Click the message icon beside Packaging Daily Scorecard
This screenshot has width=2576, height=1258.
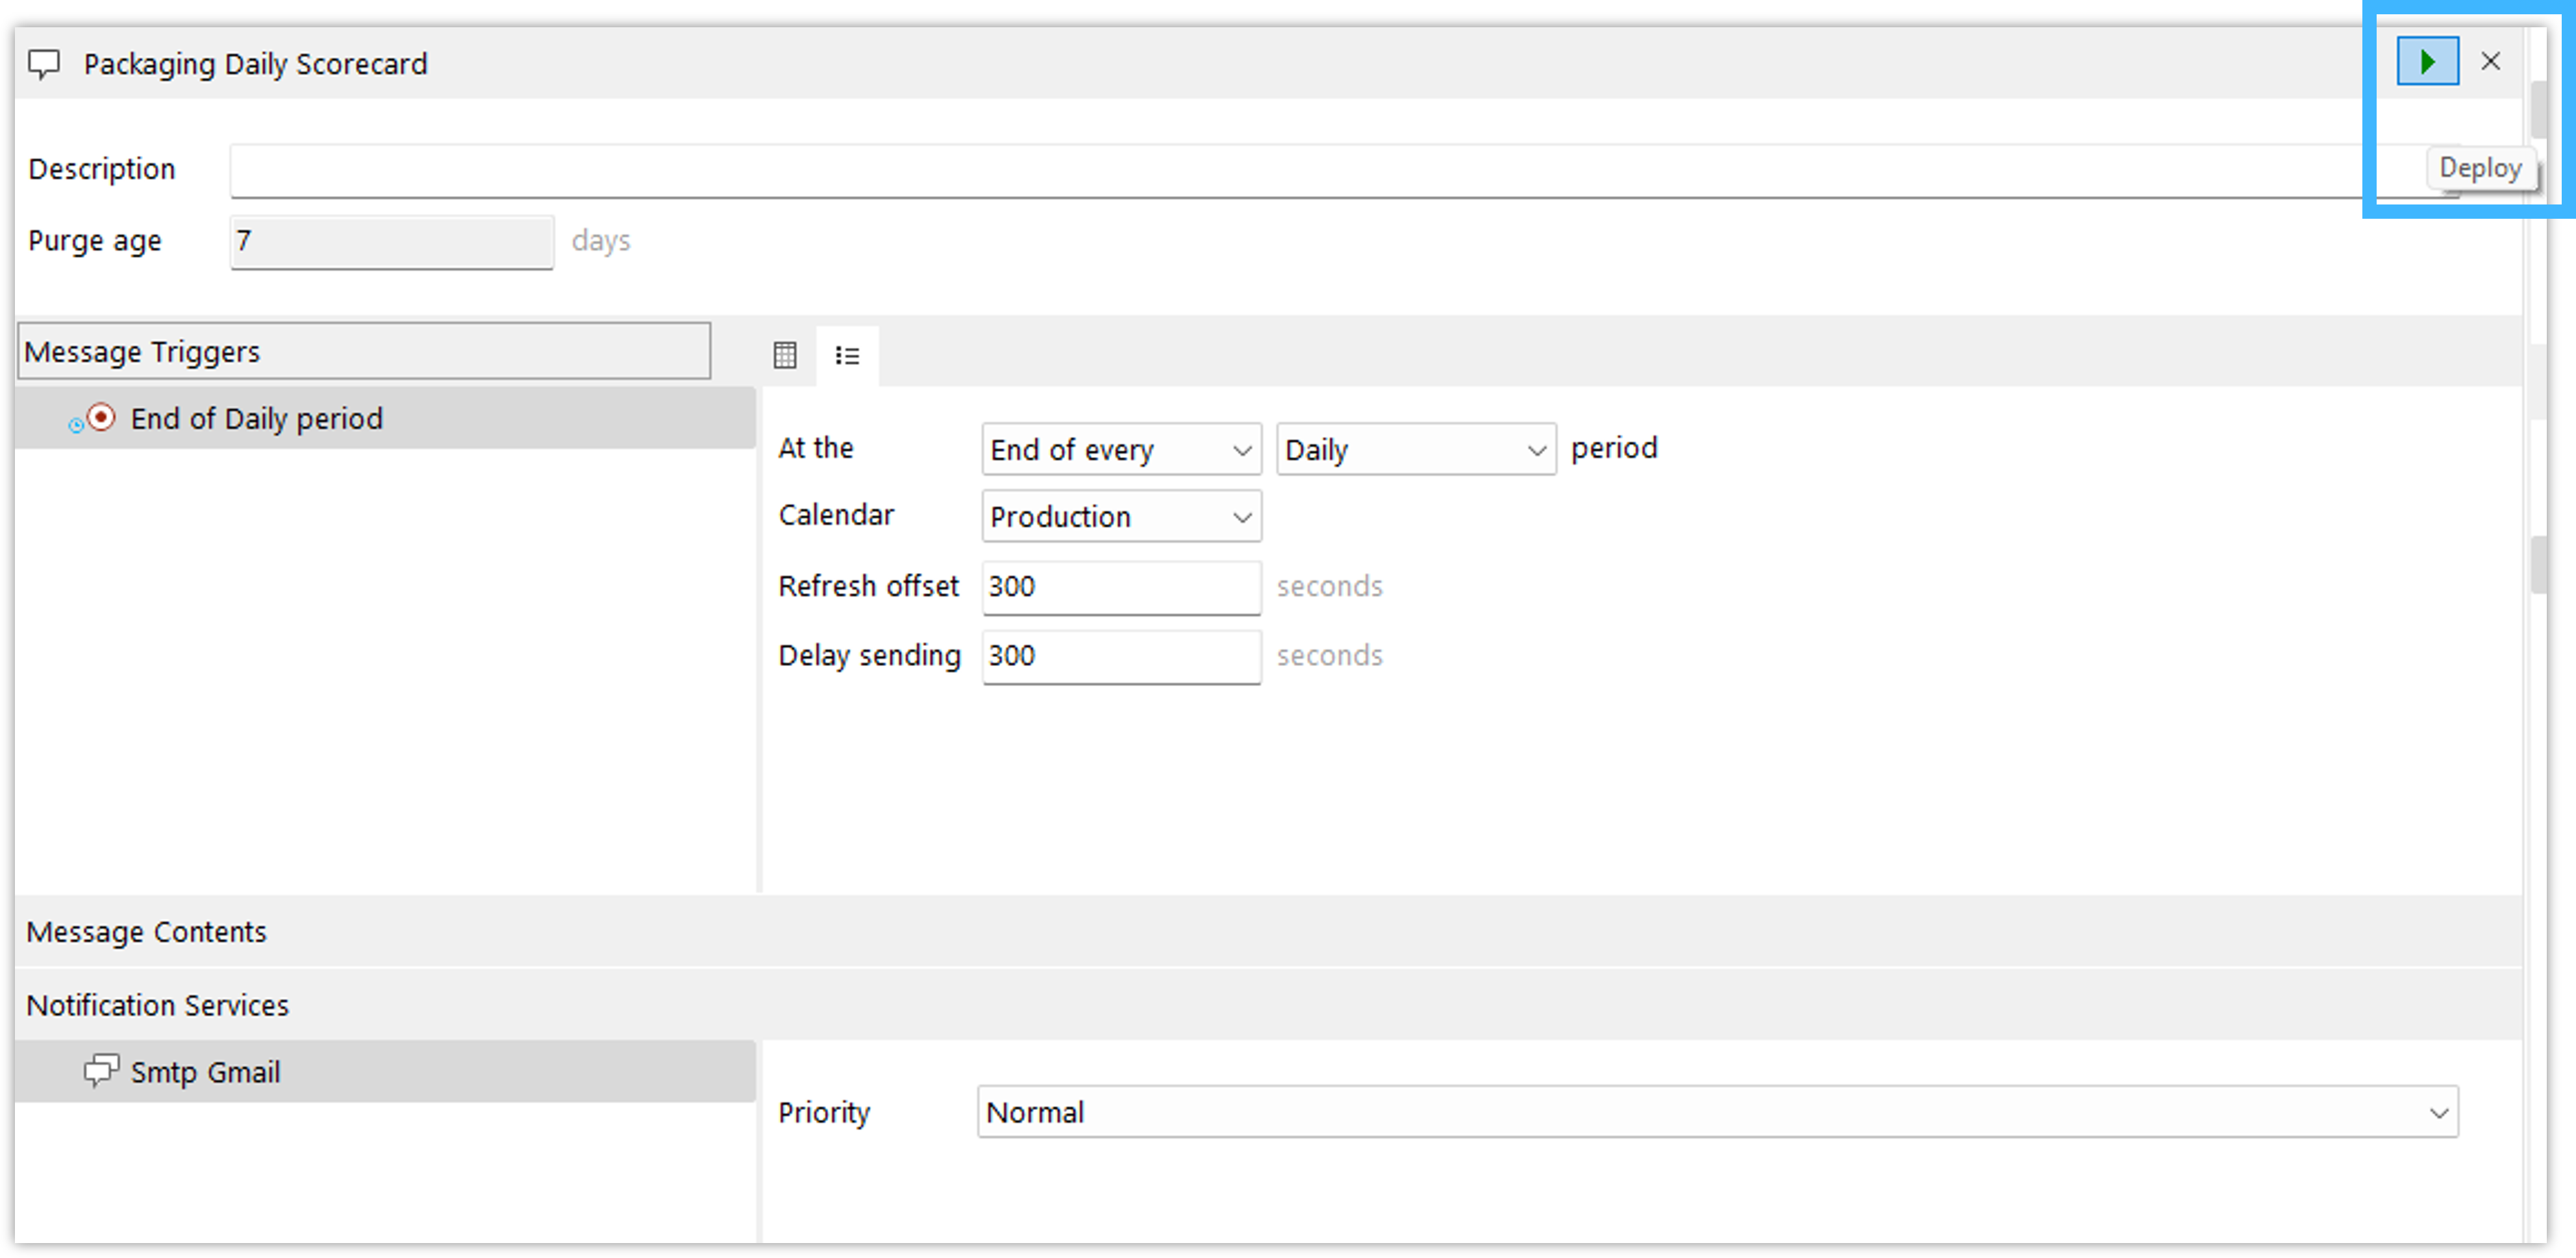pyautogui.click(x=44, y=64)
